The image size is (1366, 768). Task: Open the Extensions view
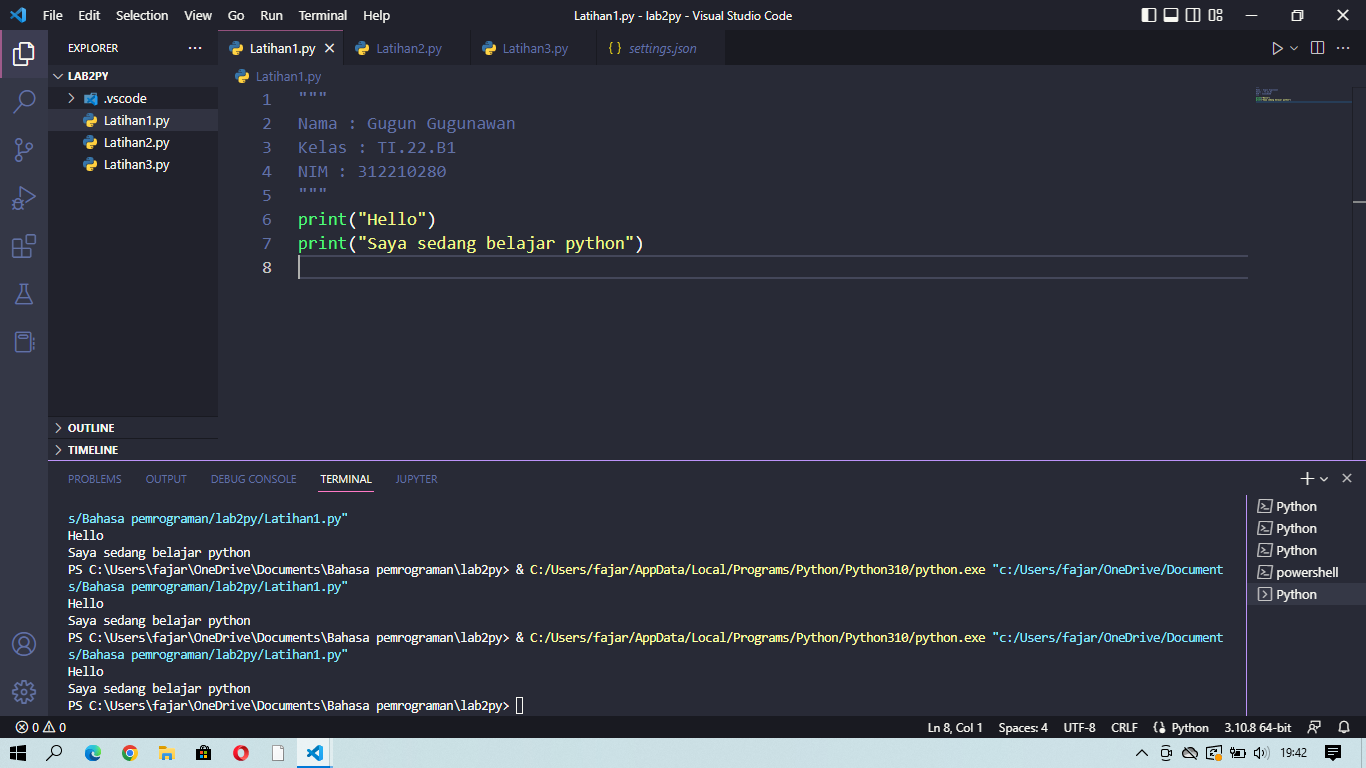point(24,246)
